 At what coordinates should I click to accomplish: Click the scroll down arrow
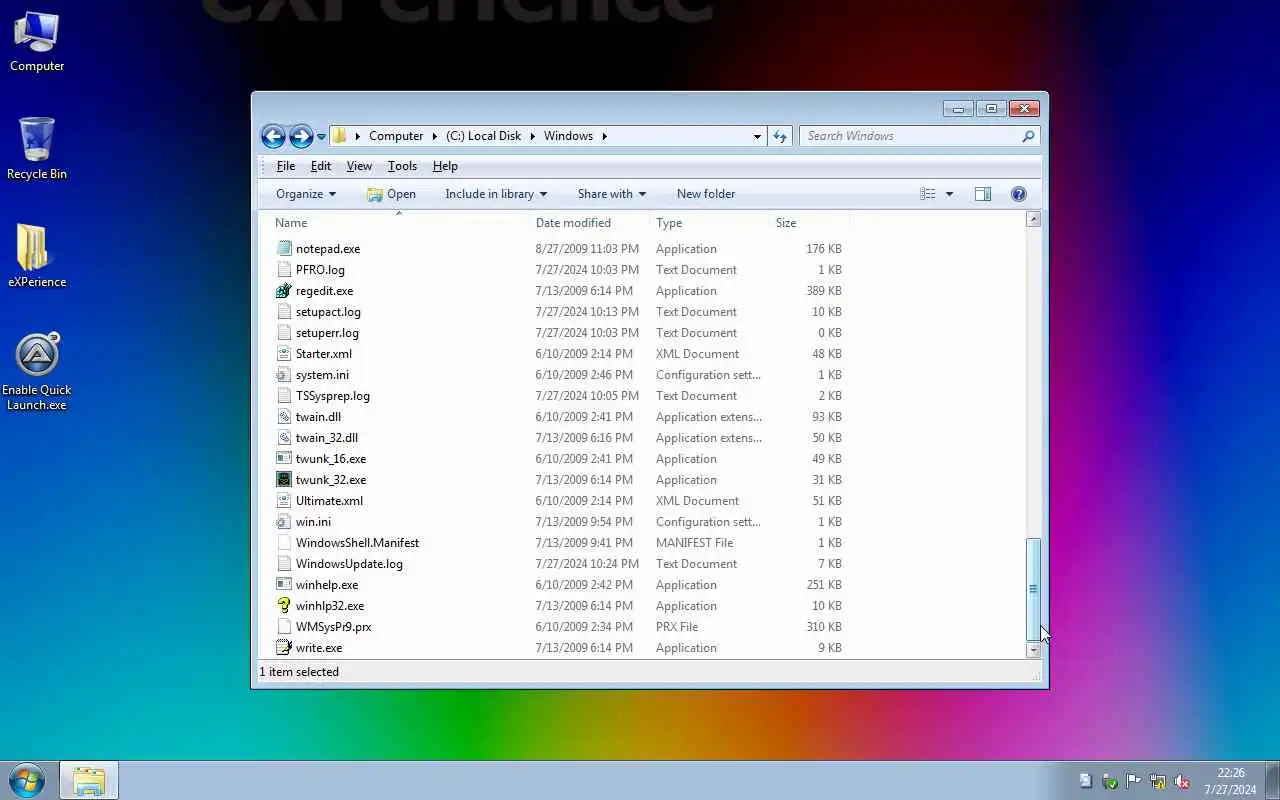[1034, 650]
